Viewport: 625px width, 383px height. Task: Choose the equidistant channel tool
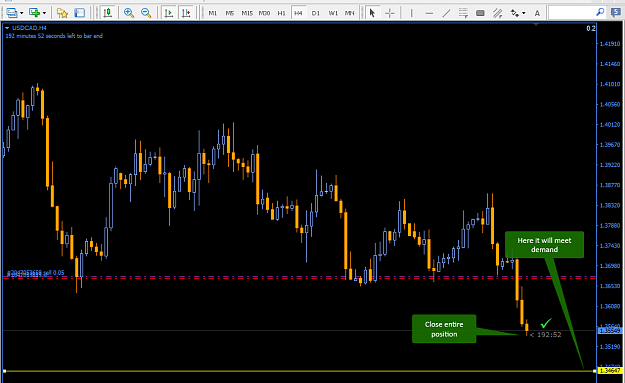pos(497,13)
